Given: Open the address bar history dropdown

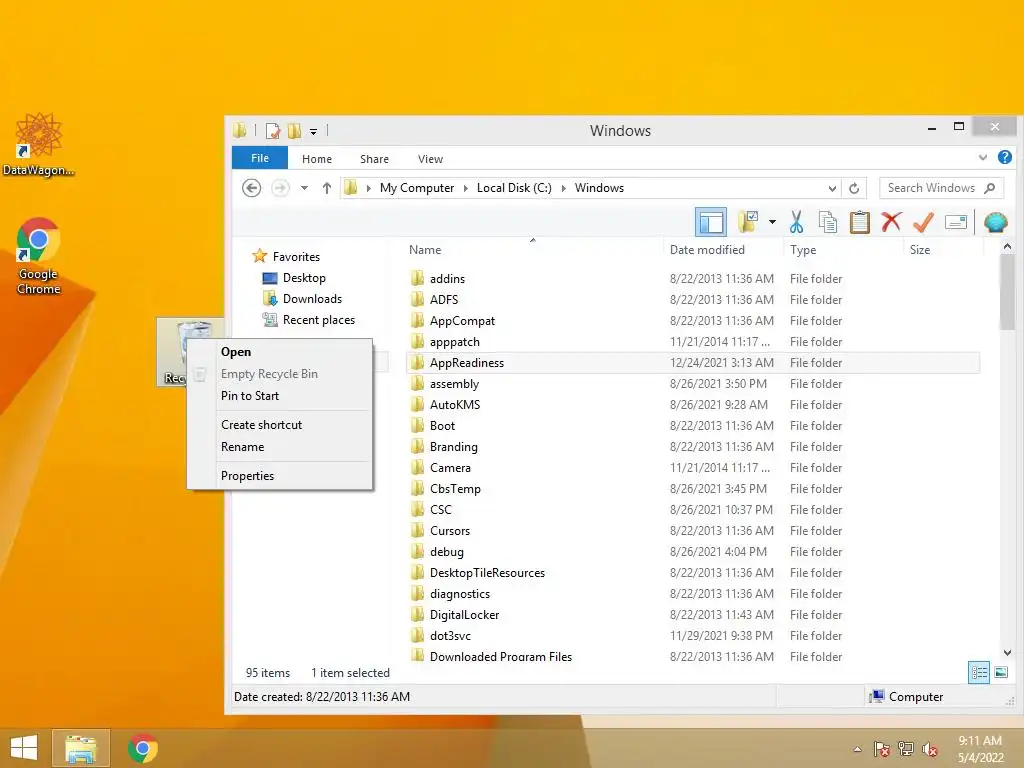Looking at the screenshot, I should (x=832, y=188).
